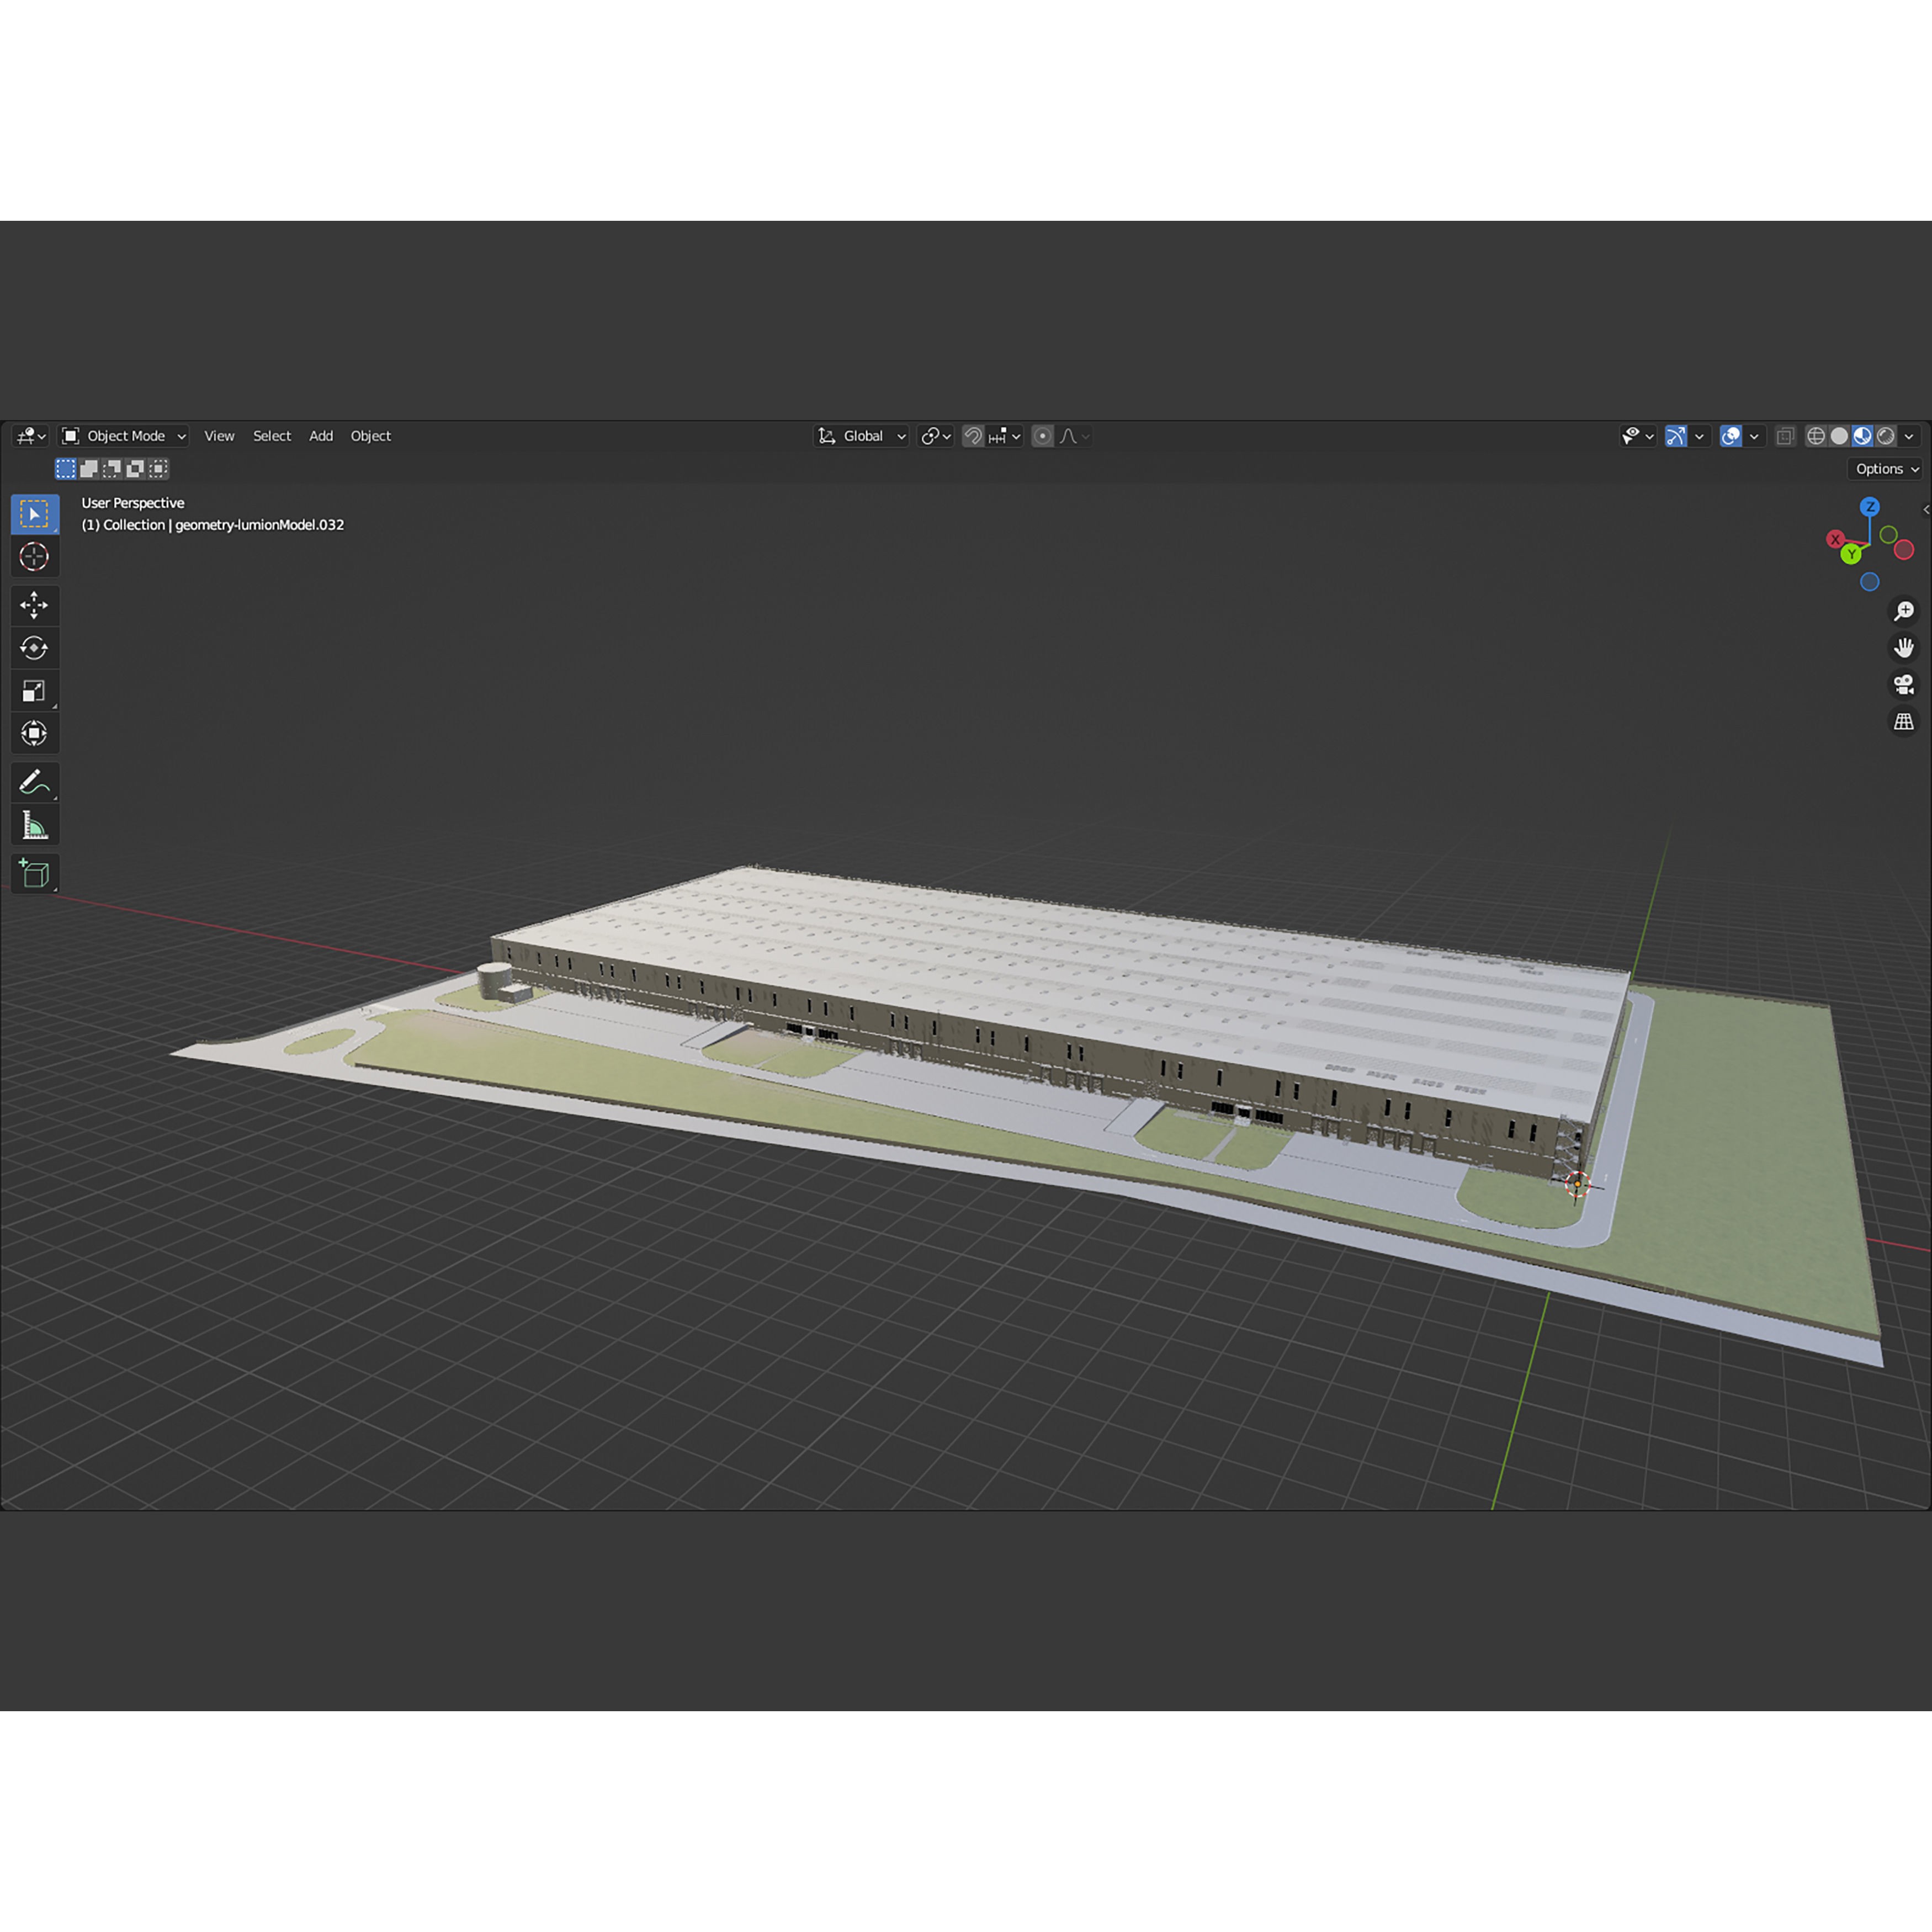Image resolution: width=1932 pixels, height=1932 pixels.
Task: Open the snapping options dropdown
Action: coord(1004,436)
